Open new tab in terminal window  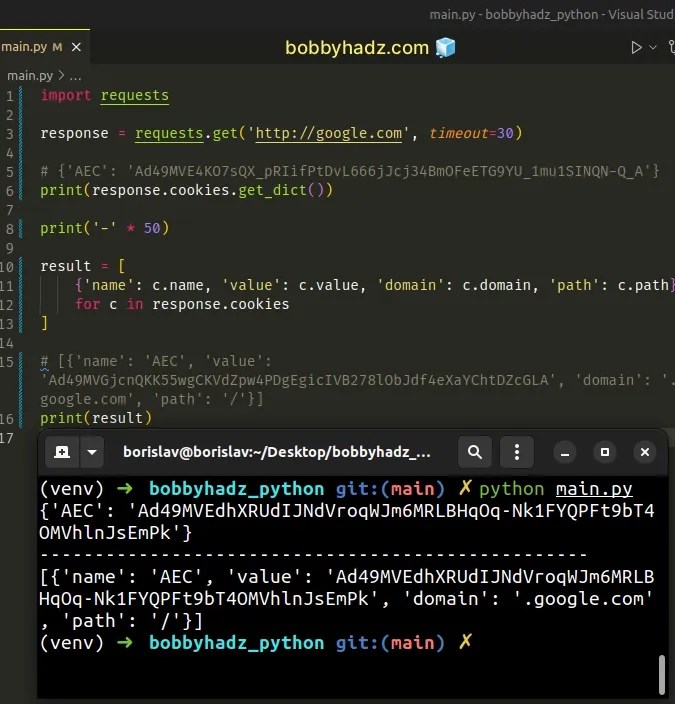coord(62,452)
